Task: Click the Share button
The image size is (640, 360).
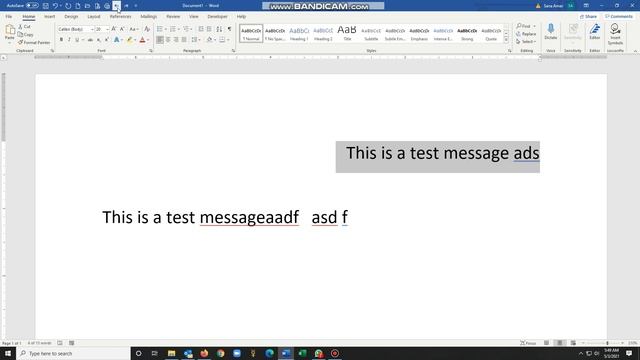Action: click(589, 17)
